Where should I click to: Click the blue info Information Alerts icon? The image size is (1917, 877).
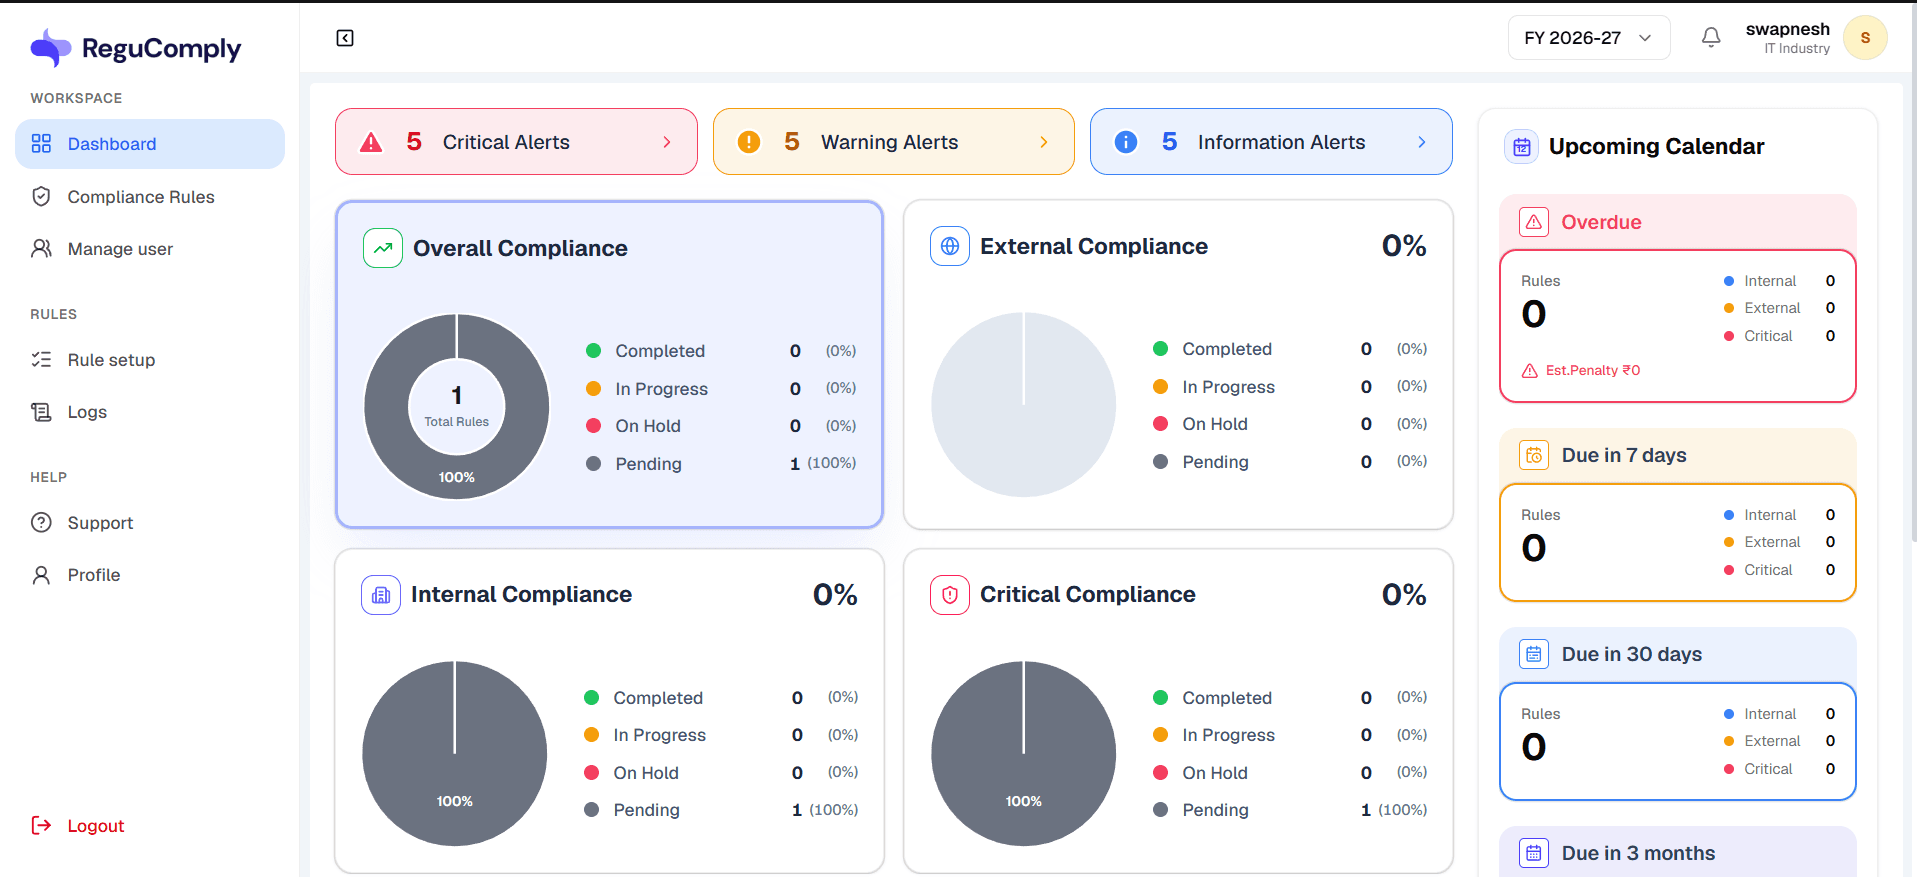pyautogui.click(x=1126, y=142)
